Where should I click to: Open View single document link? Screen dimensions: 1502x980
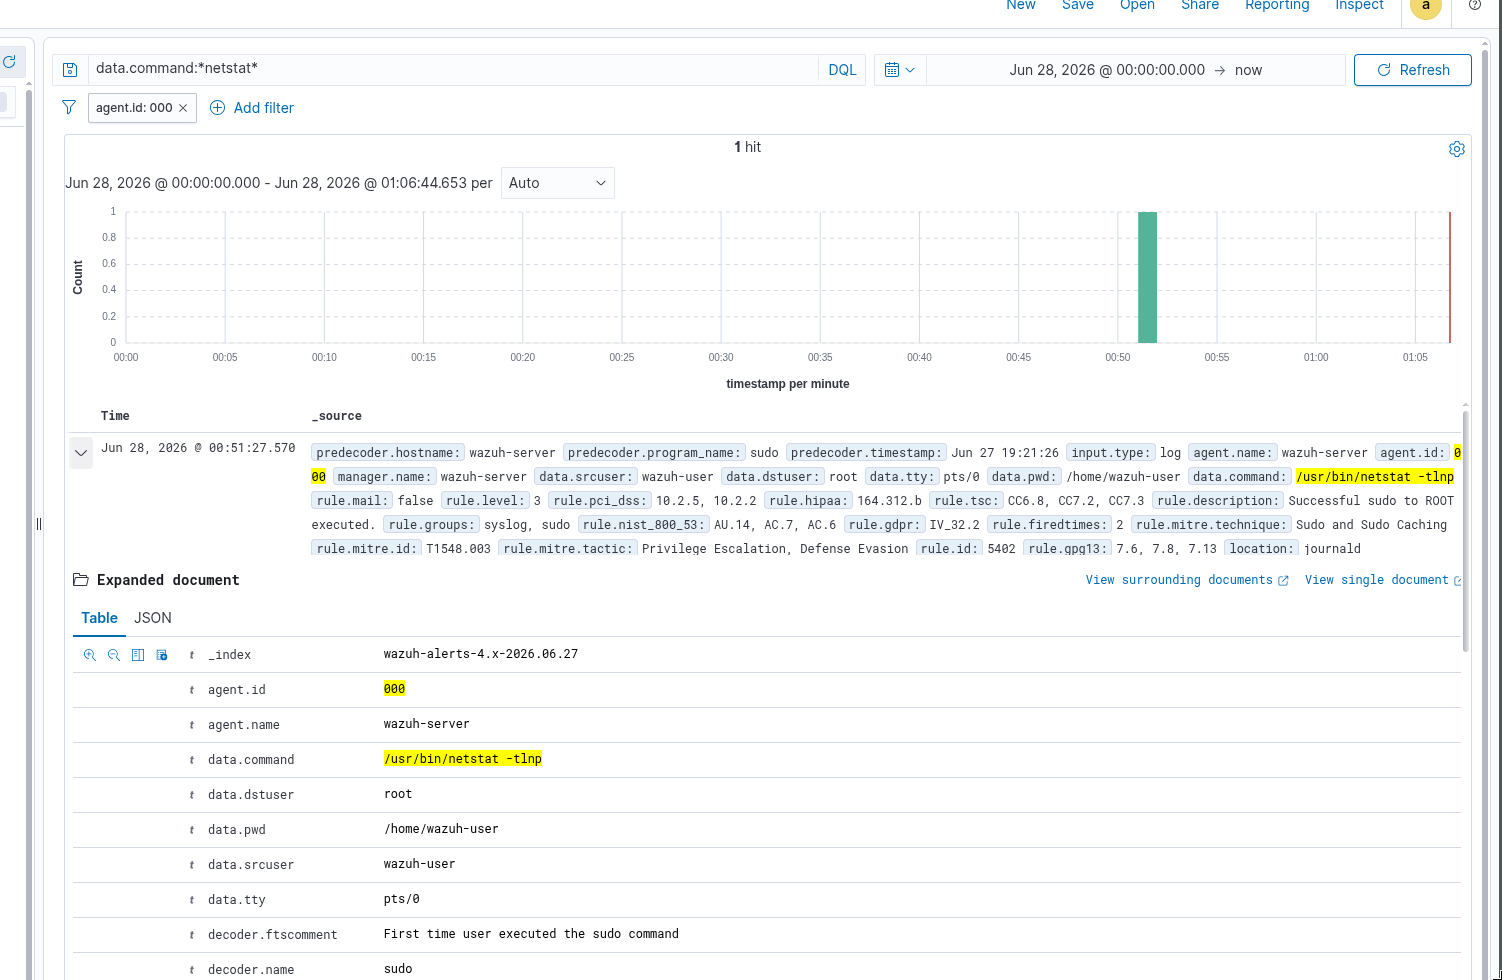(x=1383, y=580)
